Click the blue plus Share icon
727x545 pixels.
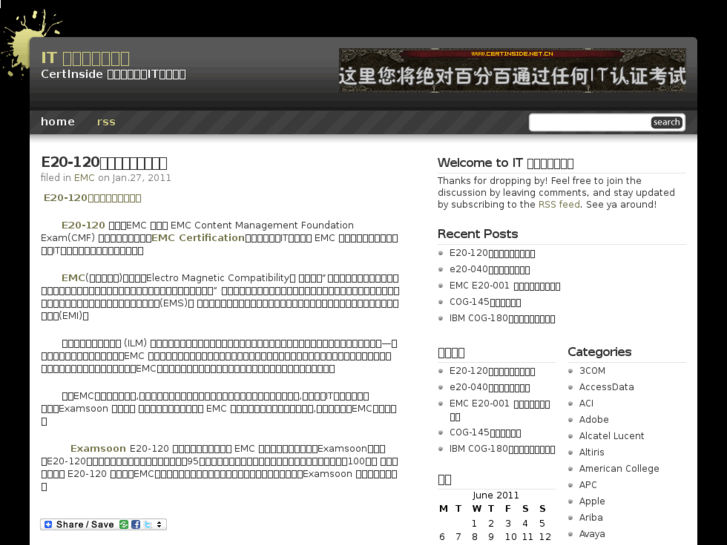tap(48, 524)
